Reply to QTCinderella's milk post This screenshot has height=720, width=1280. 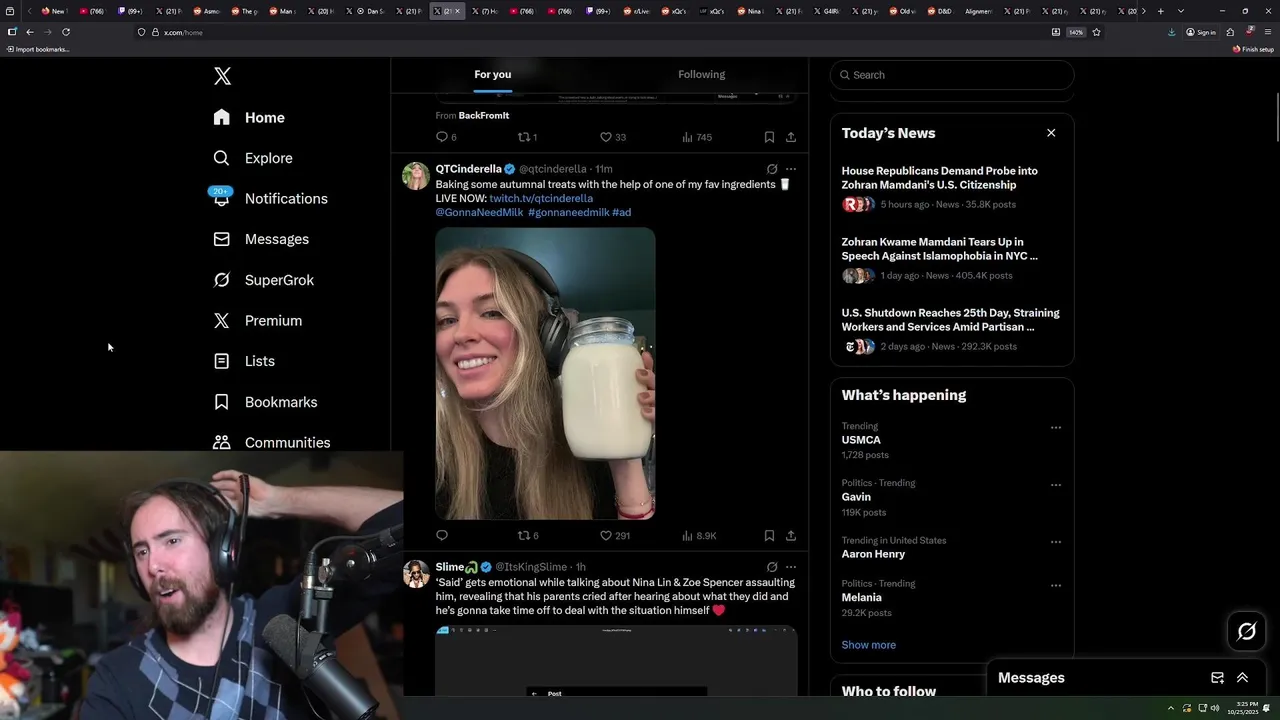442,536
